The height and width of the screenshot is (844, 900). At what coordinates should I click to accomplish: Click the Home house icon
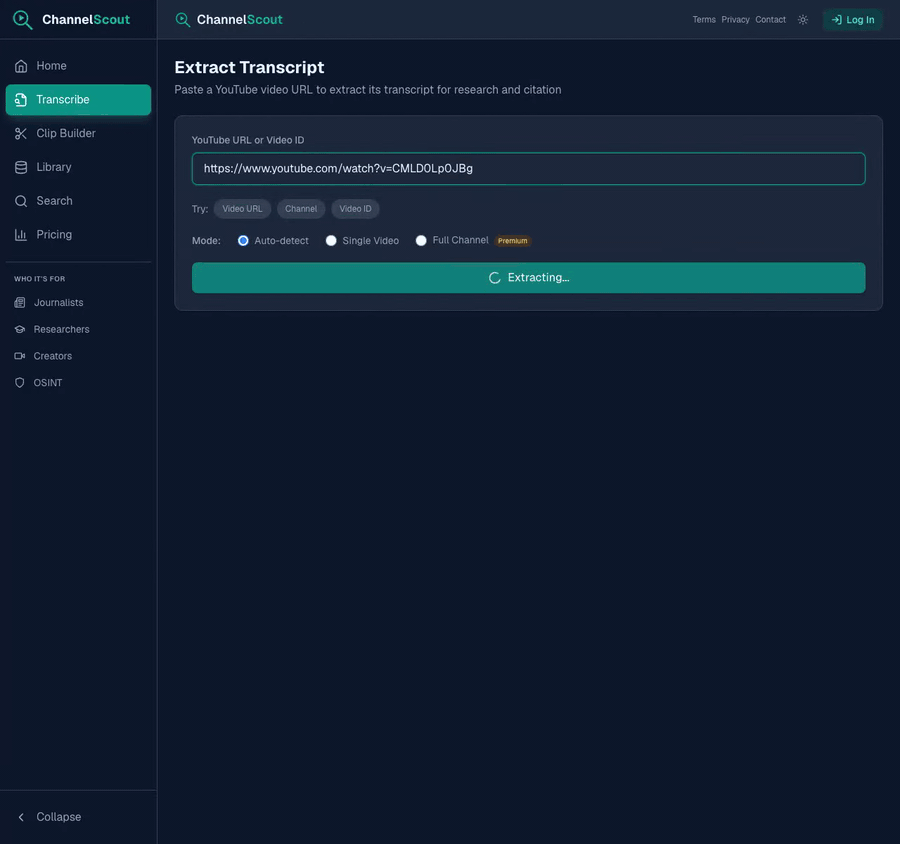(x=21, y=66)
